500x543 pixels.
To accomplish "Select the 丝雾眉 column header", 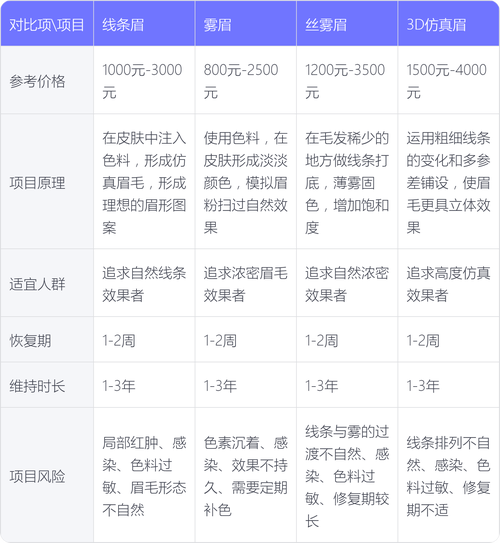I will click(x=347, y=23).
